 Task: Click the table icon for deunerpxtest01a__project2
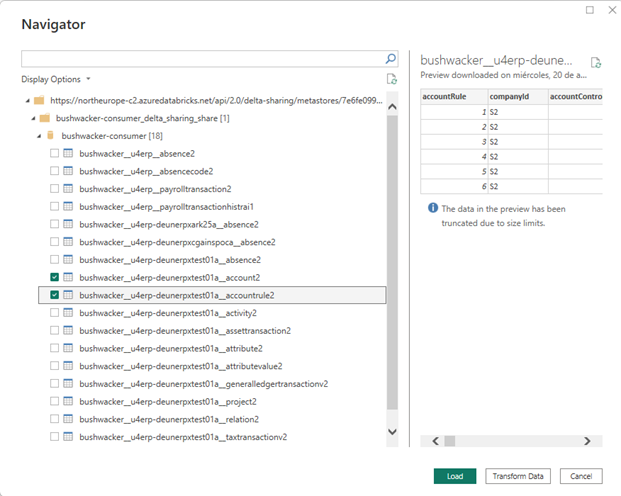click(x=68, y=401)
